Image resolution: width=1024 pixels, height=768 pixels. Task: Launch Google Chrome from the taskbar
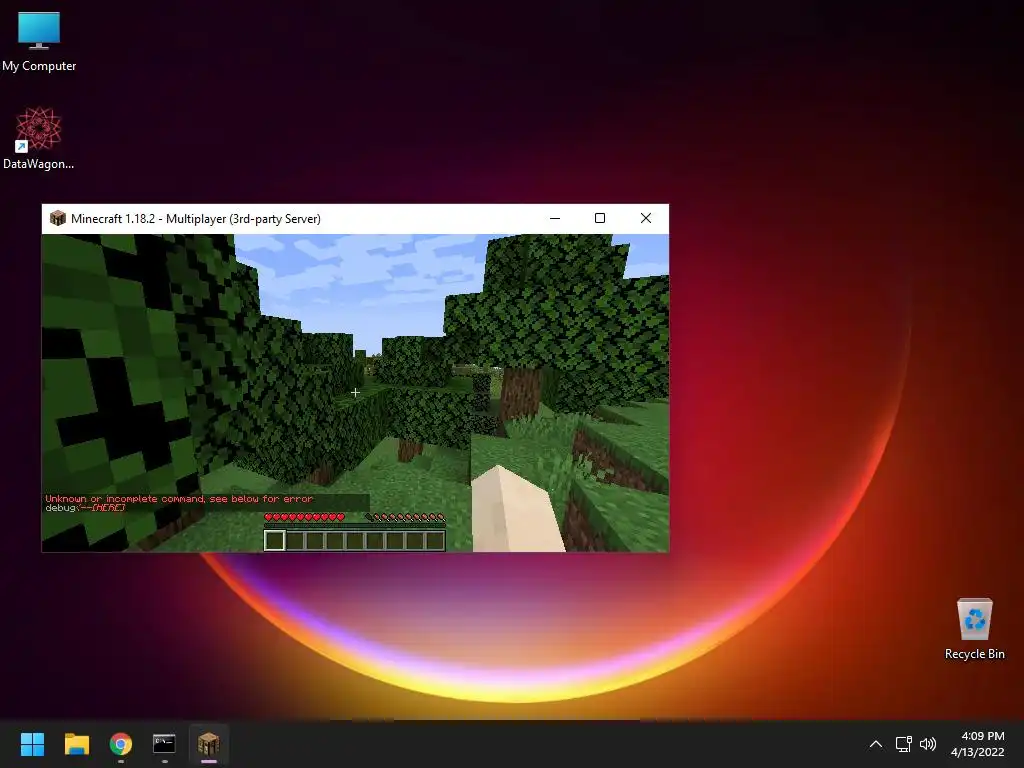point(121,744)
